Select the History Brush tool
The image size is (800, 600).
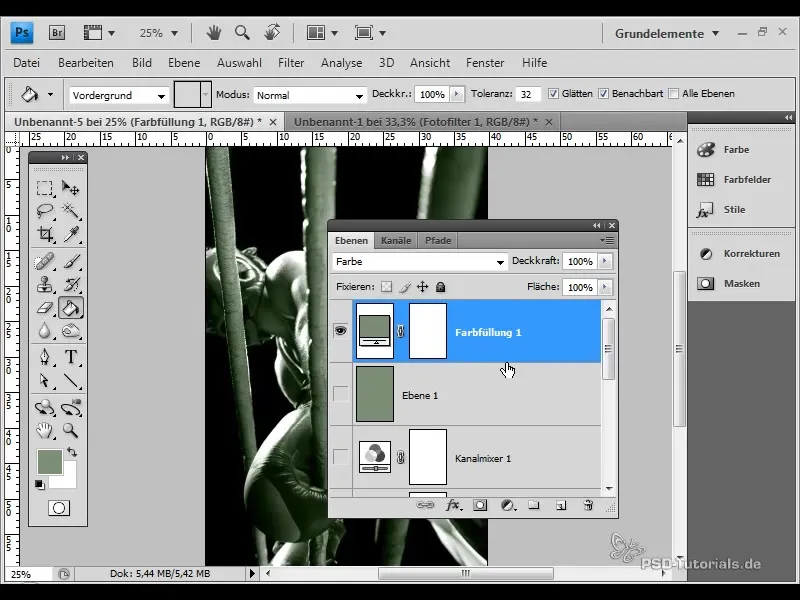tap(70, 284)
